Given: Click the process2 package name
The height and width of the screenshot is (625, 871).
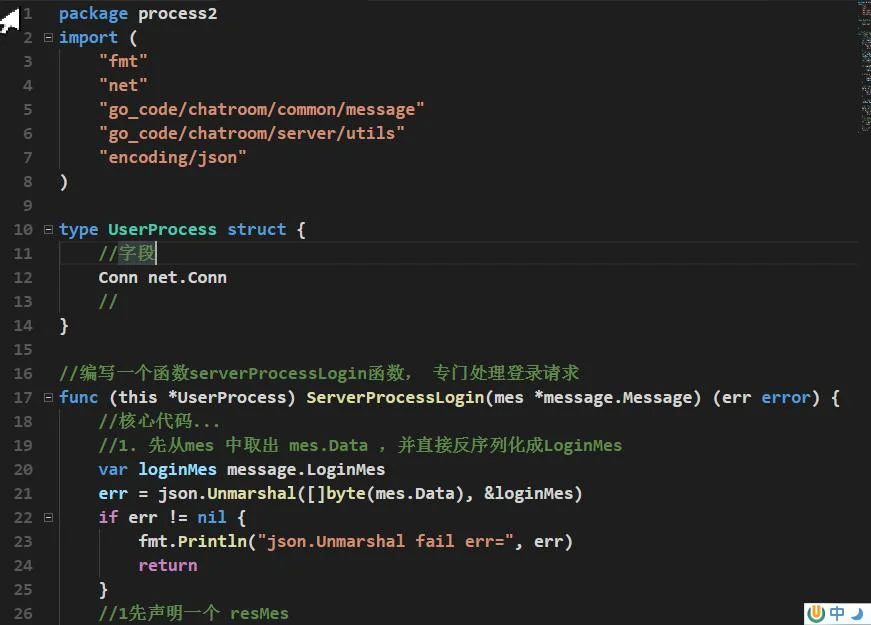Looking at the screenshot, I should pos(177,14).
